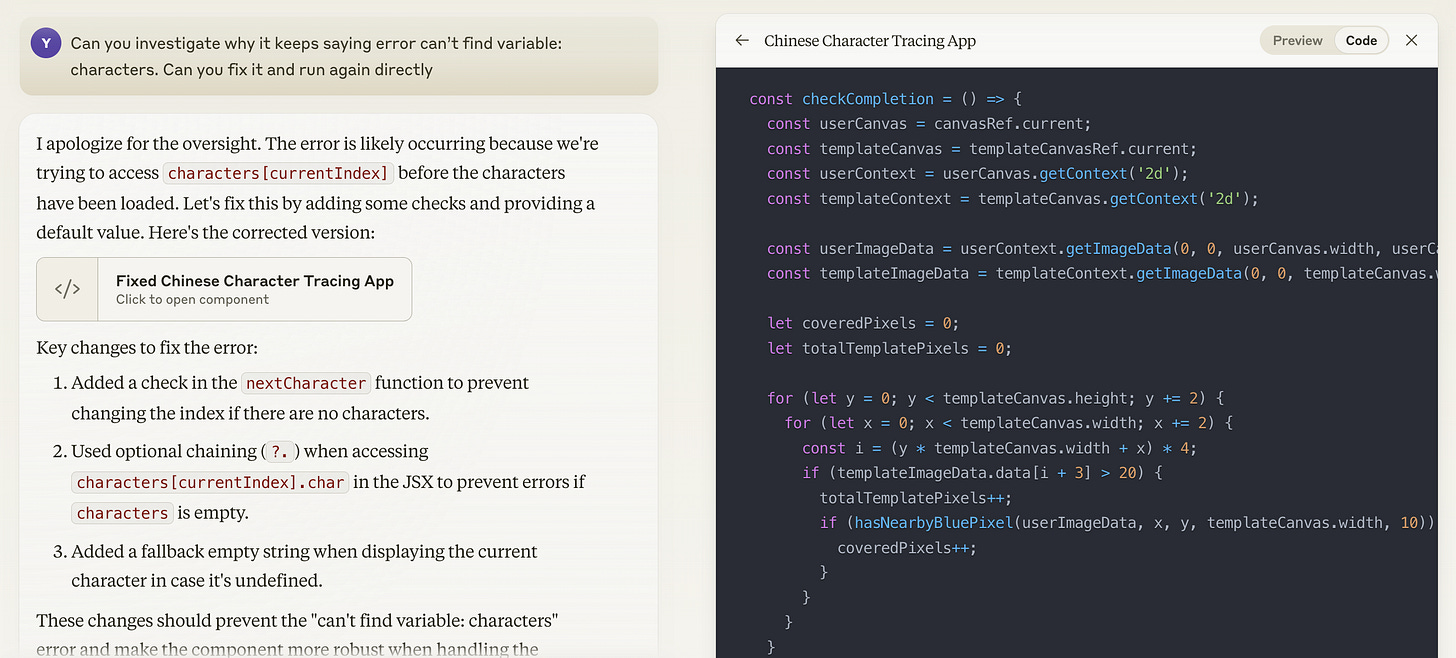Click the if line checking templateImageData.data[i + 3]
1456x658 pixels.
coord(982,473)
